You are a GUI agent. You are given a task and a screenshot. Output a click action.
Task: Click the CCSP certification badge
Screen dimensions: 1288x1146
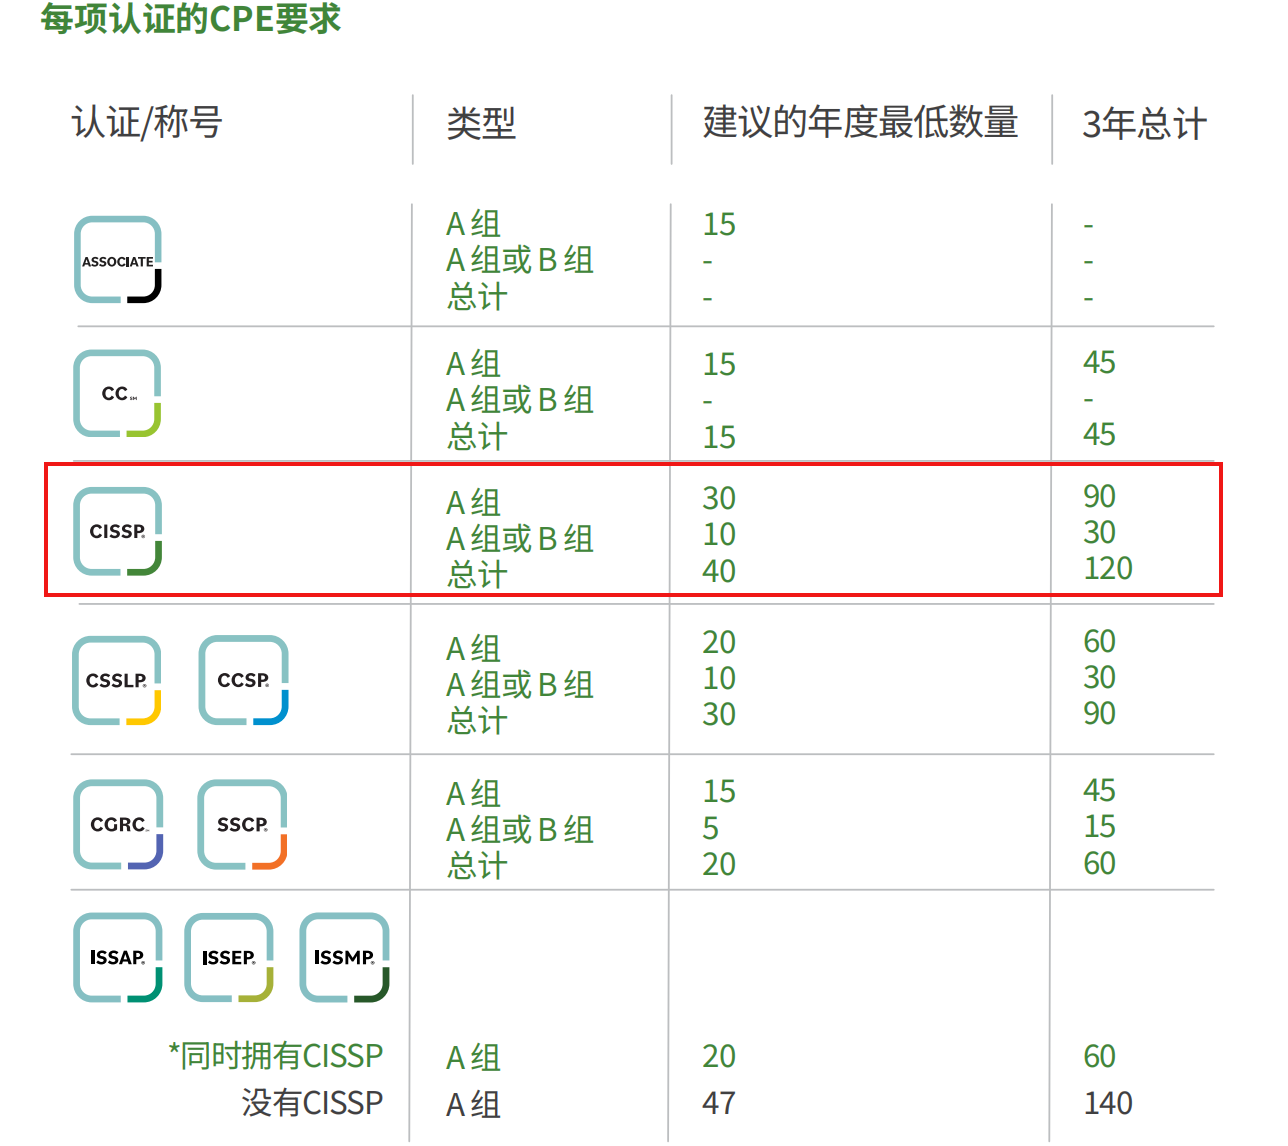(x=243, y=680)
